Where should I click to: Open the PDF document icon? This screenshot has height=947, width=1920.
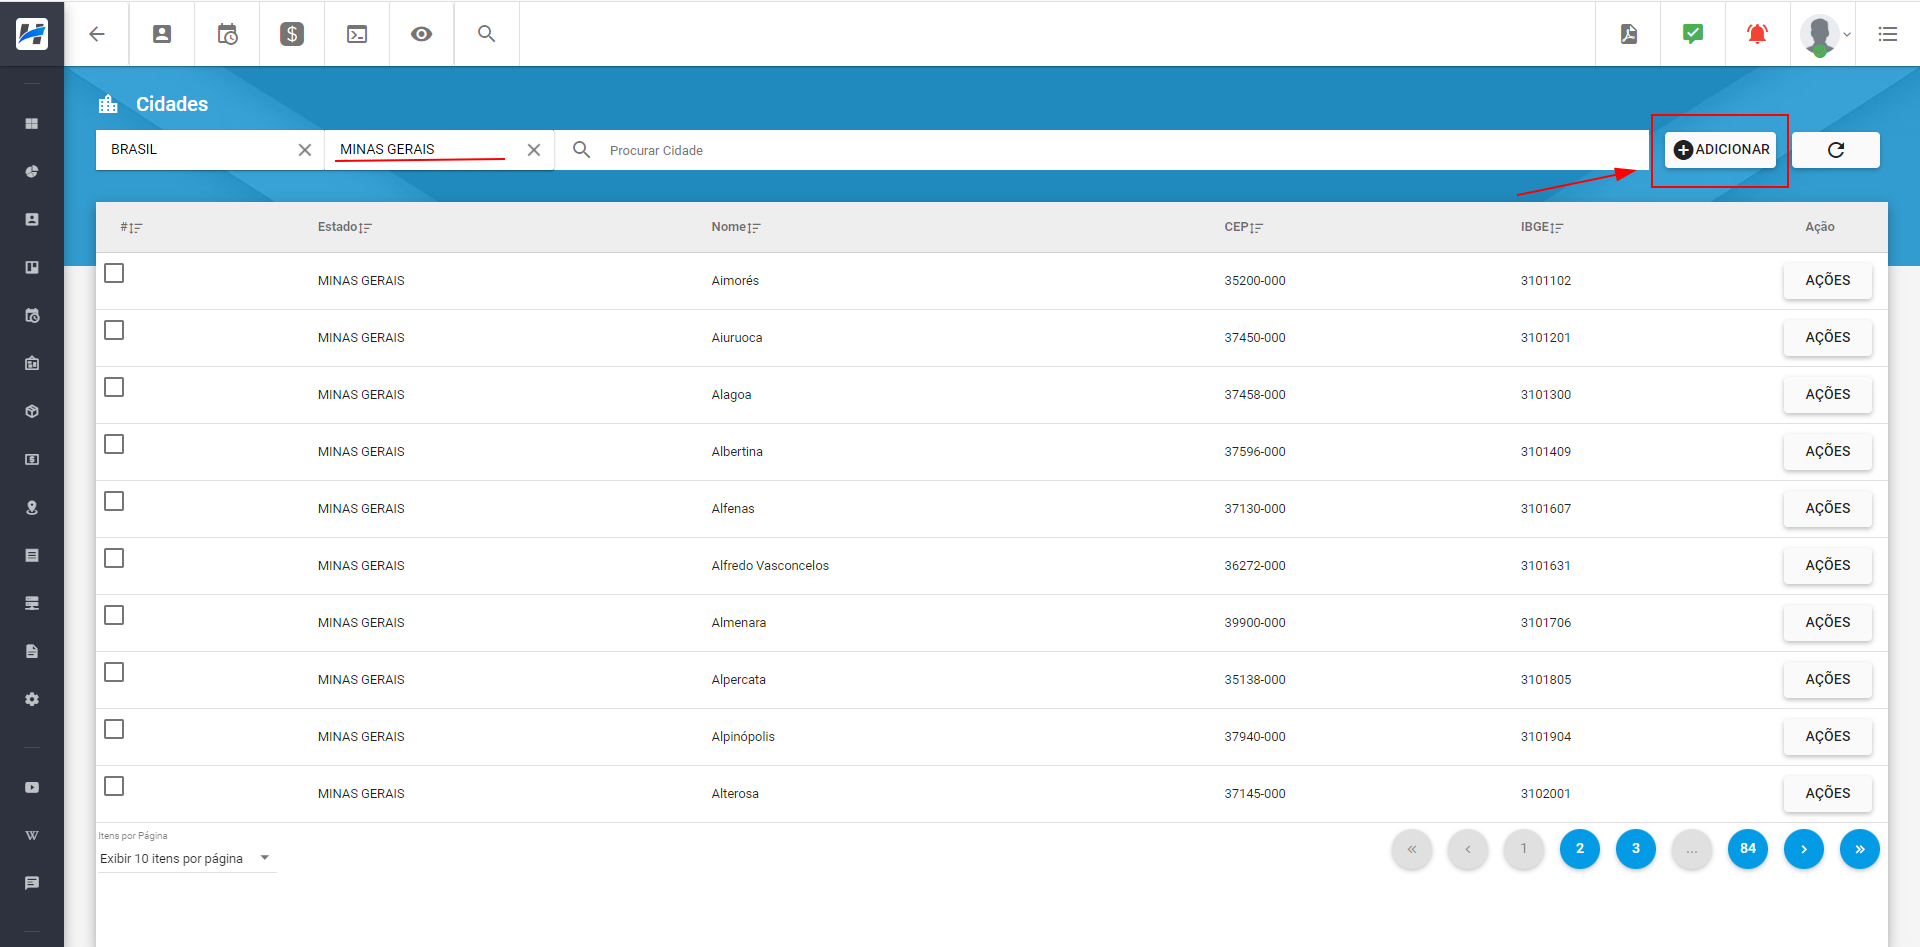pyautogui.click(x=1629, y=34)
